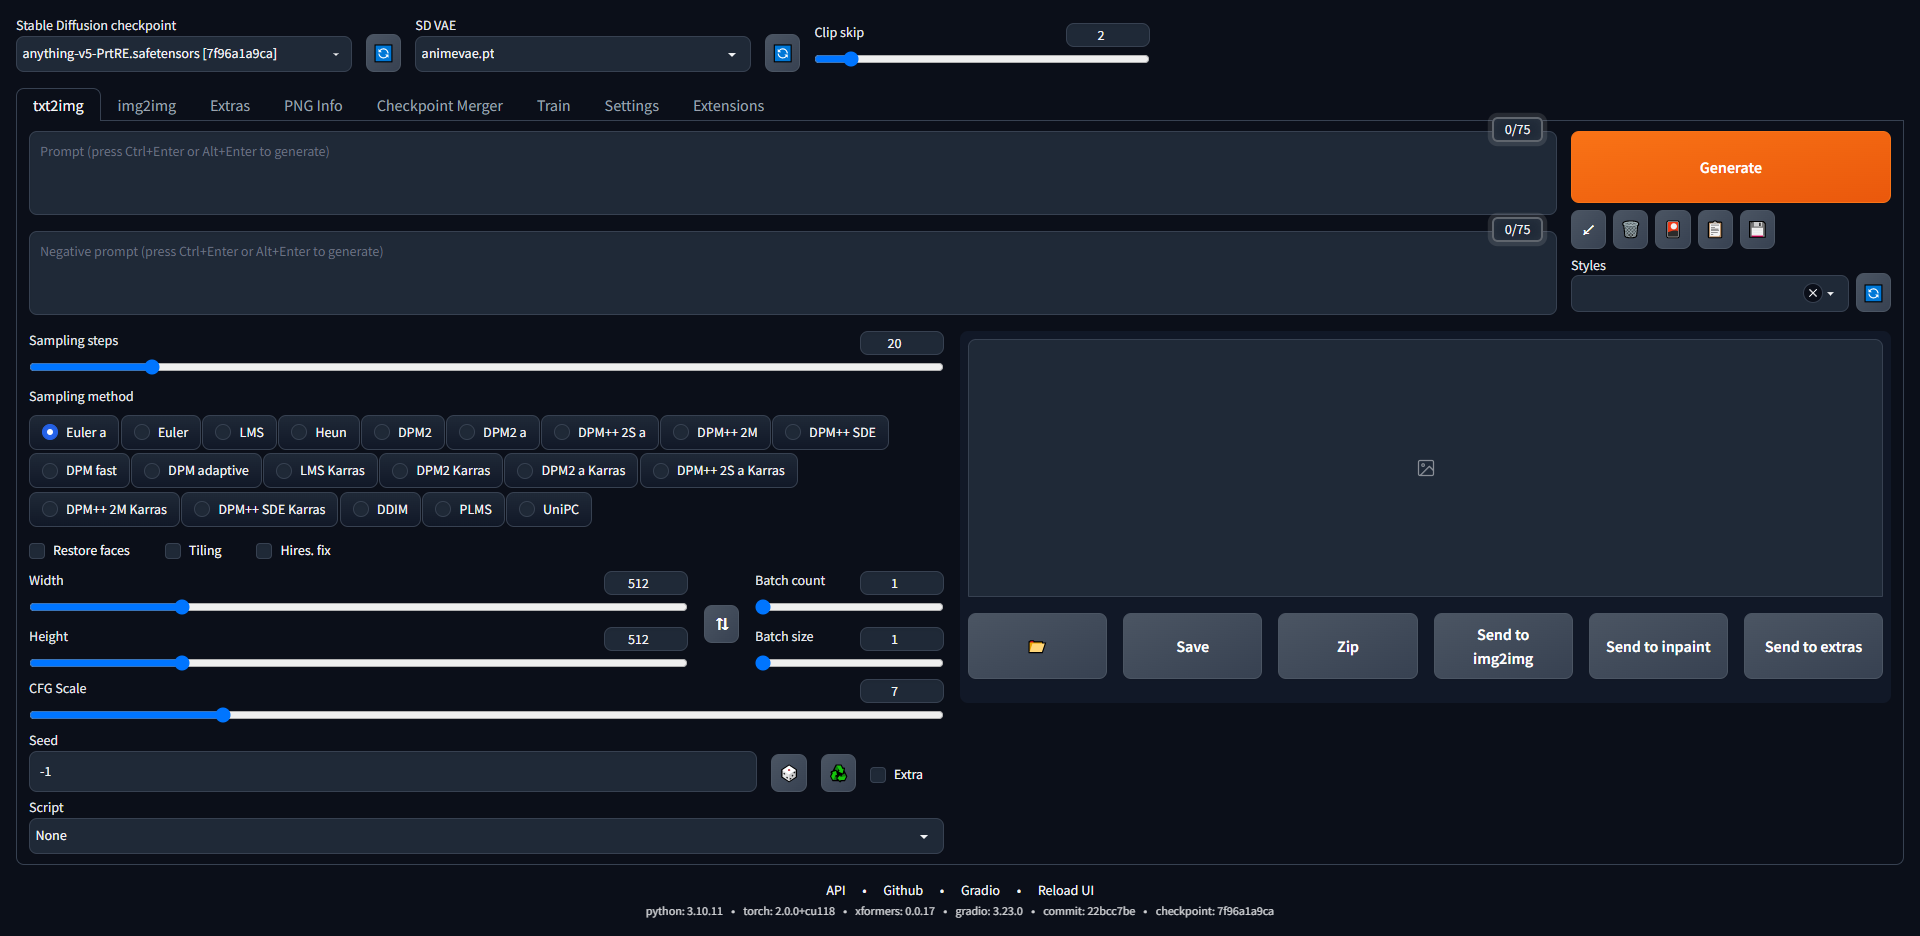The width and height of the screenshot is (1920, 936).
Task: Expand the Styles dropdown
Action: 1830,294
